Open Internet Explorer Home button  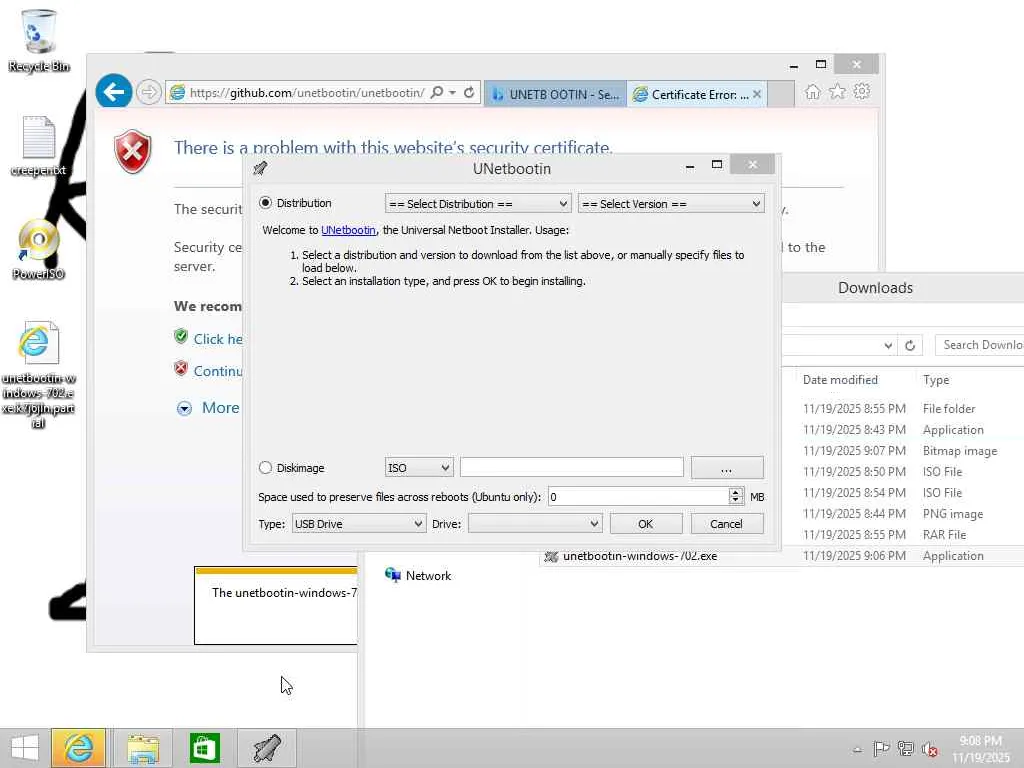coord(812,92)
